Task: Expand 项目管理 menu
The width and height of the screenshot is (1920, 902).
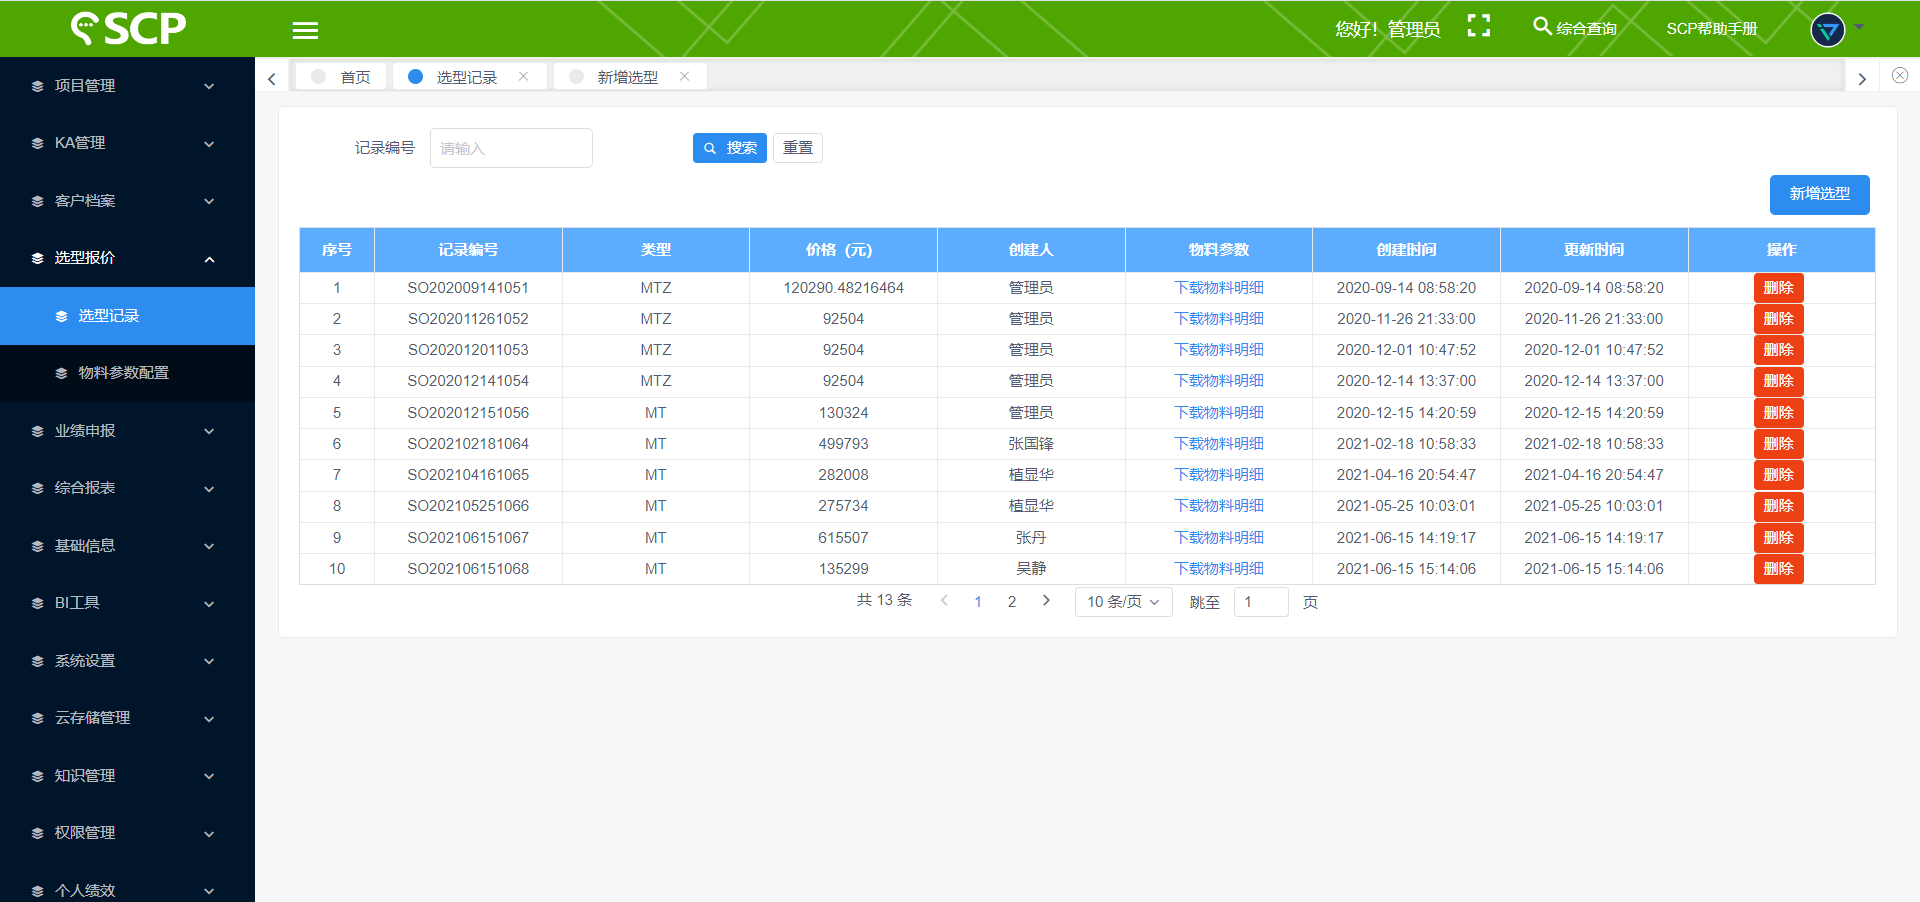Action: pyautogui.click(x=127, y=86)
